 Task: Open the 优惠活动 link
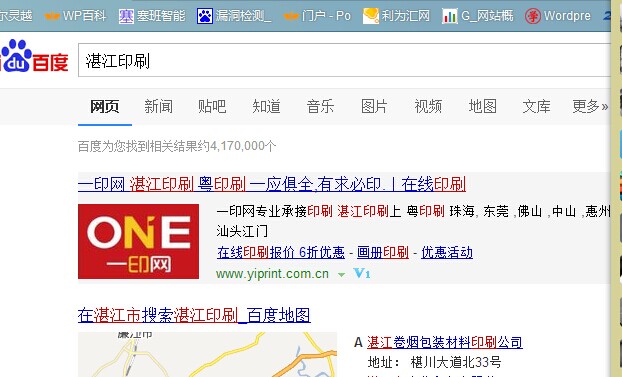447,252
